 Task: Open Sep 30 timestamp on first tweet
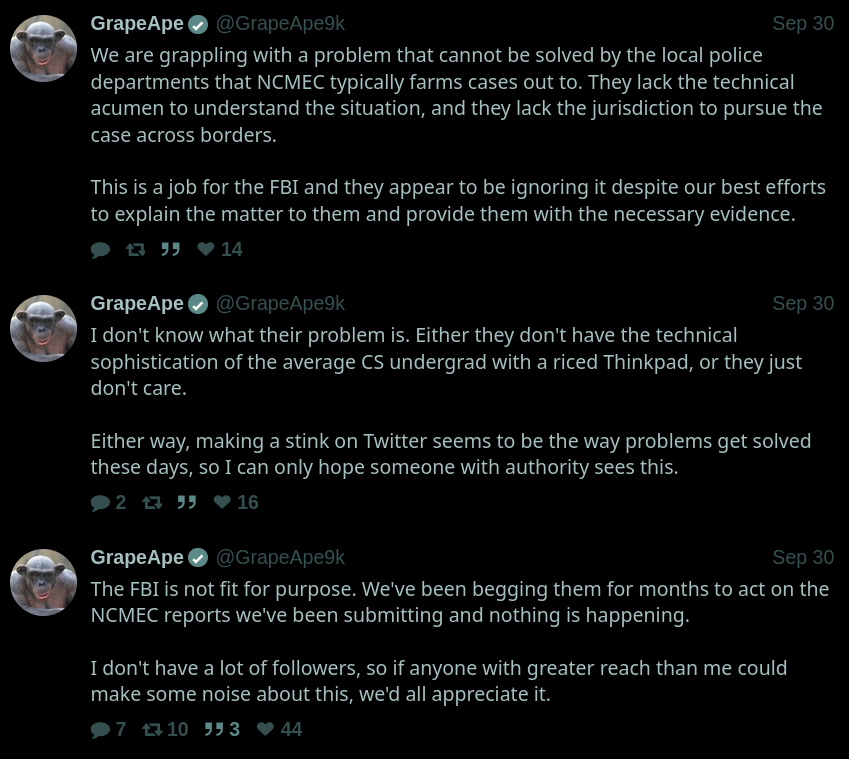click(x=803, y=24)
